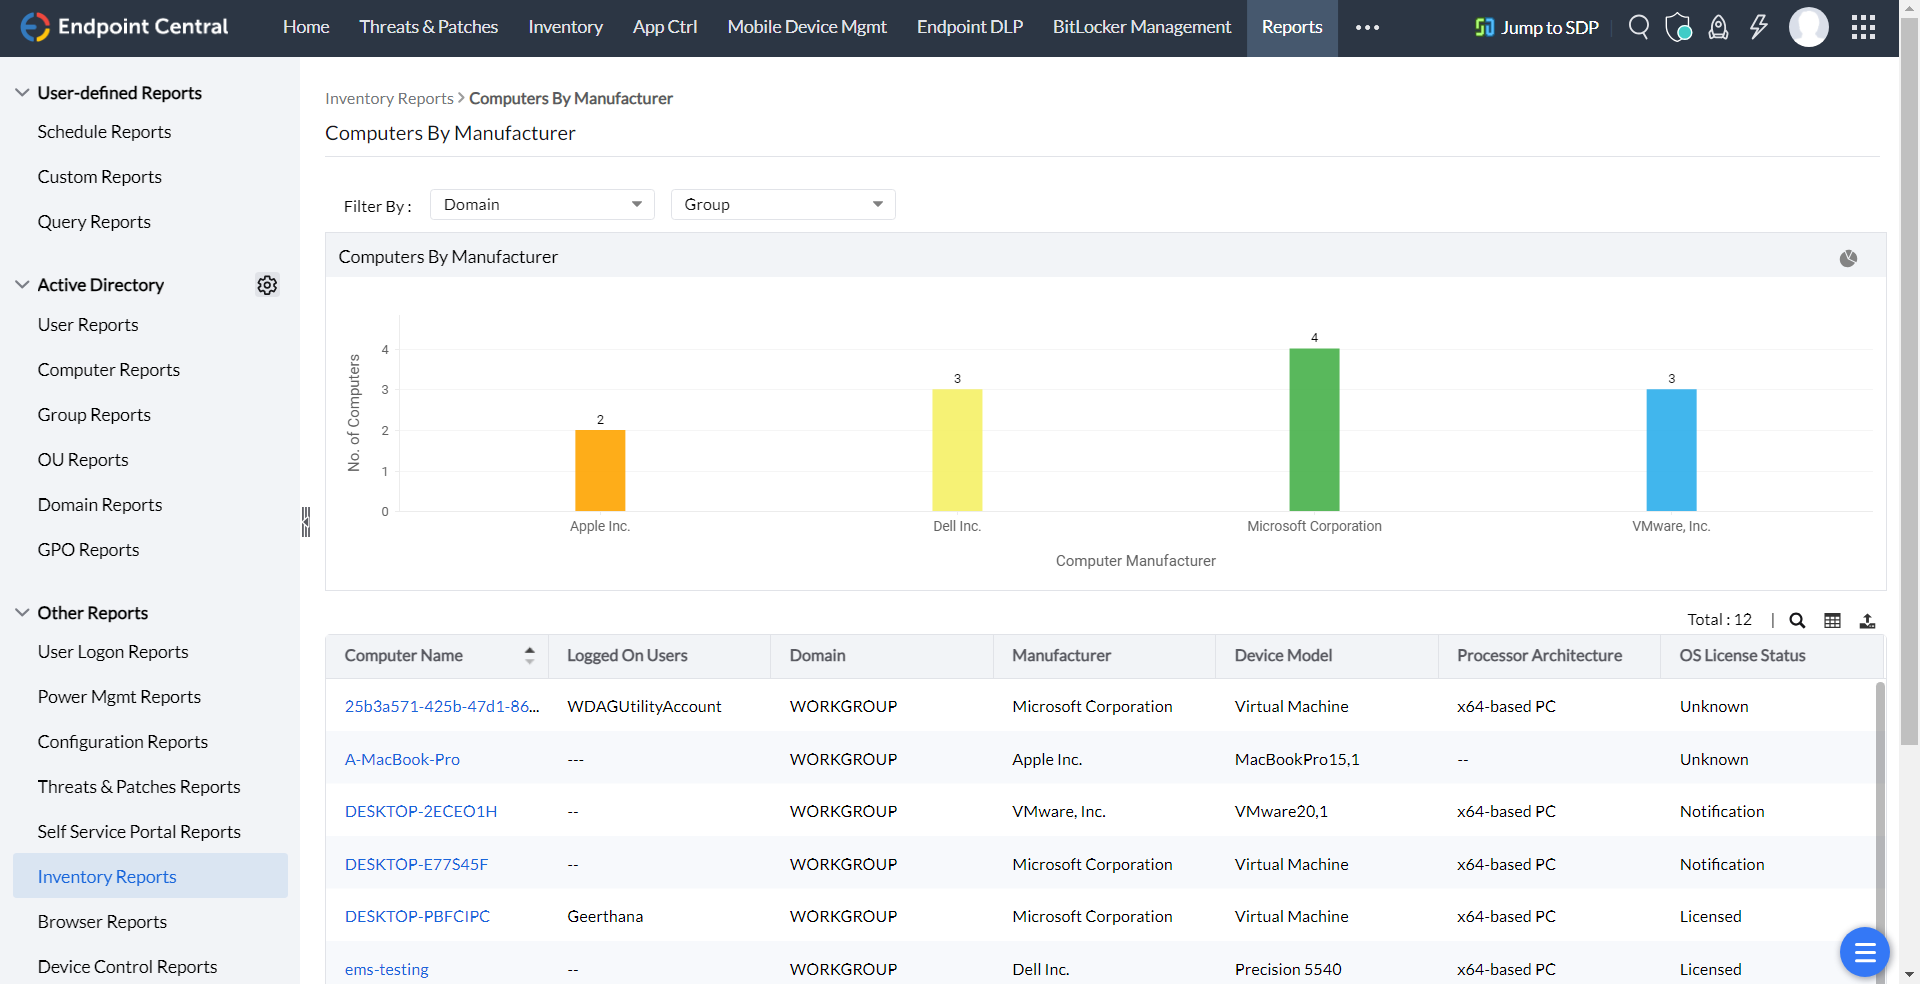Viewport: 1920px width, 984px height.
Task: Click the export icon above the table
Action: pyautogui.click(x=1868, y=620)
